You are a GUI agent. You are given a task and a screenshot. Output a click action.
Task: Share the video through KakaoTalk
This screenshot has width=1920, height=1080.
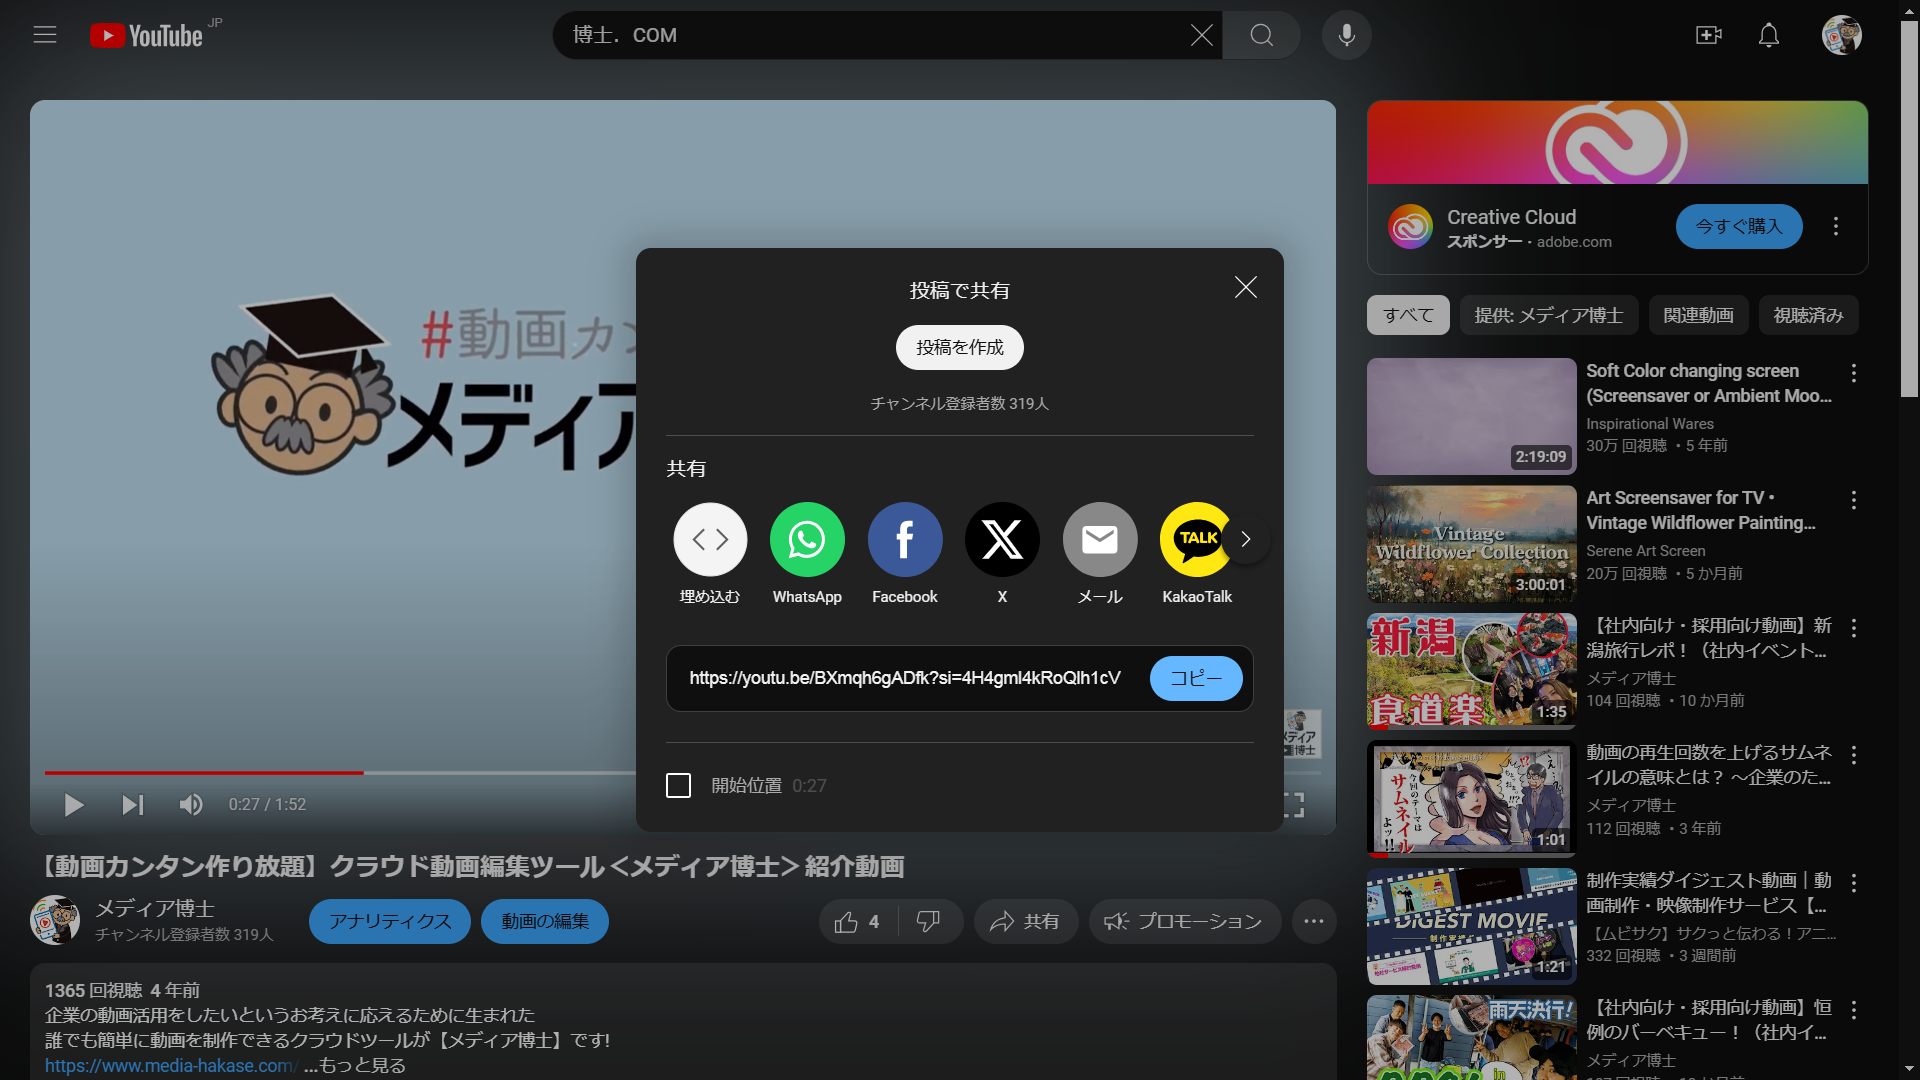[x=1196, y=540]
